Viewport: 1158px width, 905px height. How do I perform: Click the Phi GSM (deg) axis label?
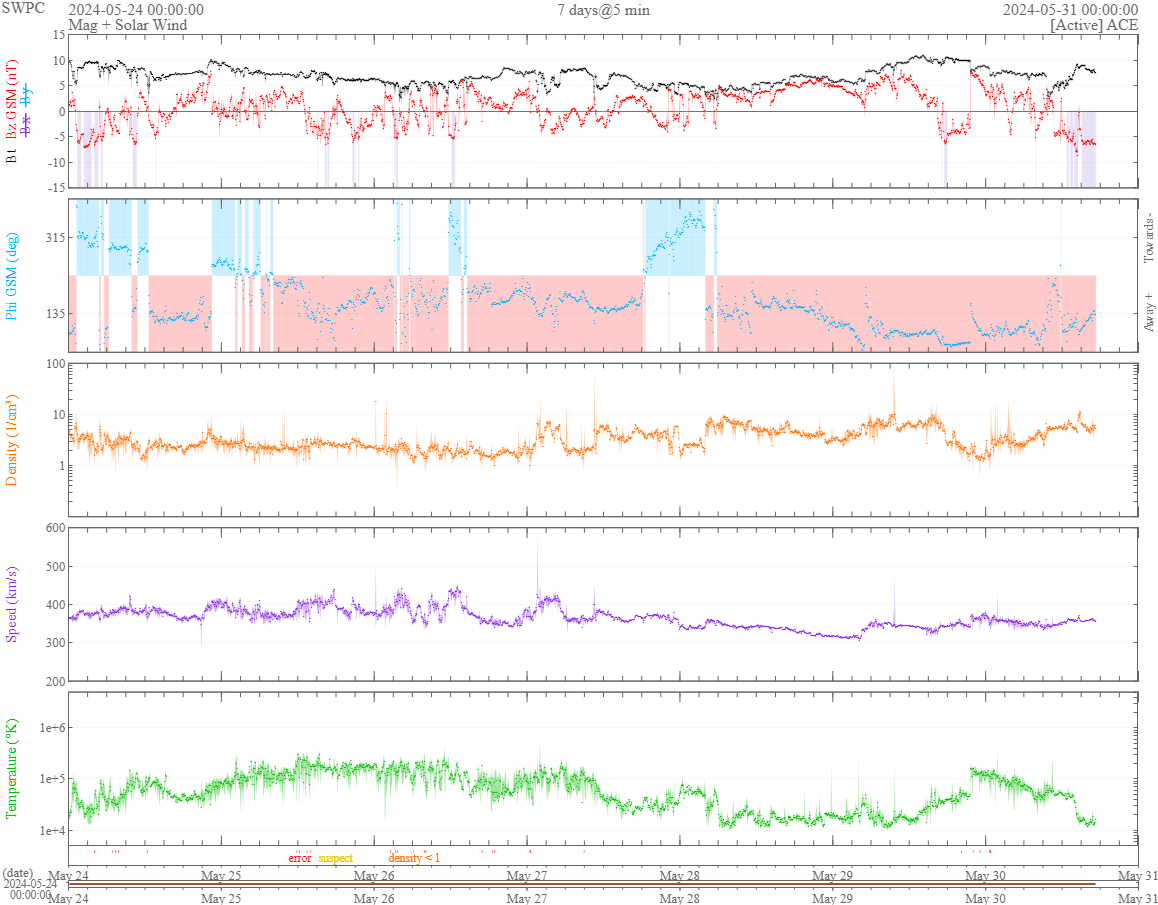pyautogui.click(x=11, y=276)
